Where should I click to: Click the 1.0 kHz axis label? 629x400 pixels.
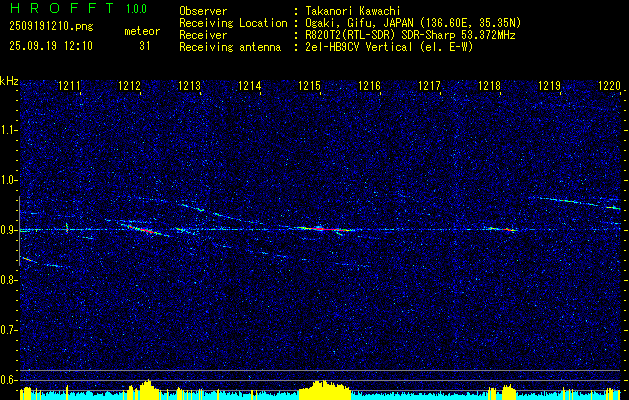coord(9,180)
